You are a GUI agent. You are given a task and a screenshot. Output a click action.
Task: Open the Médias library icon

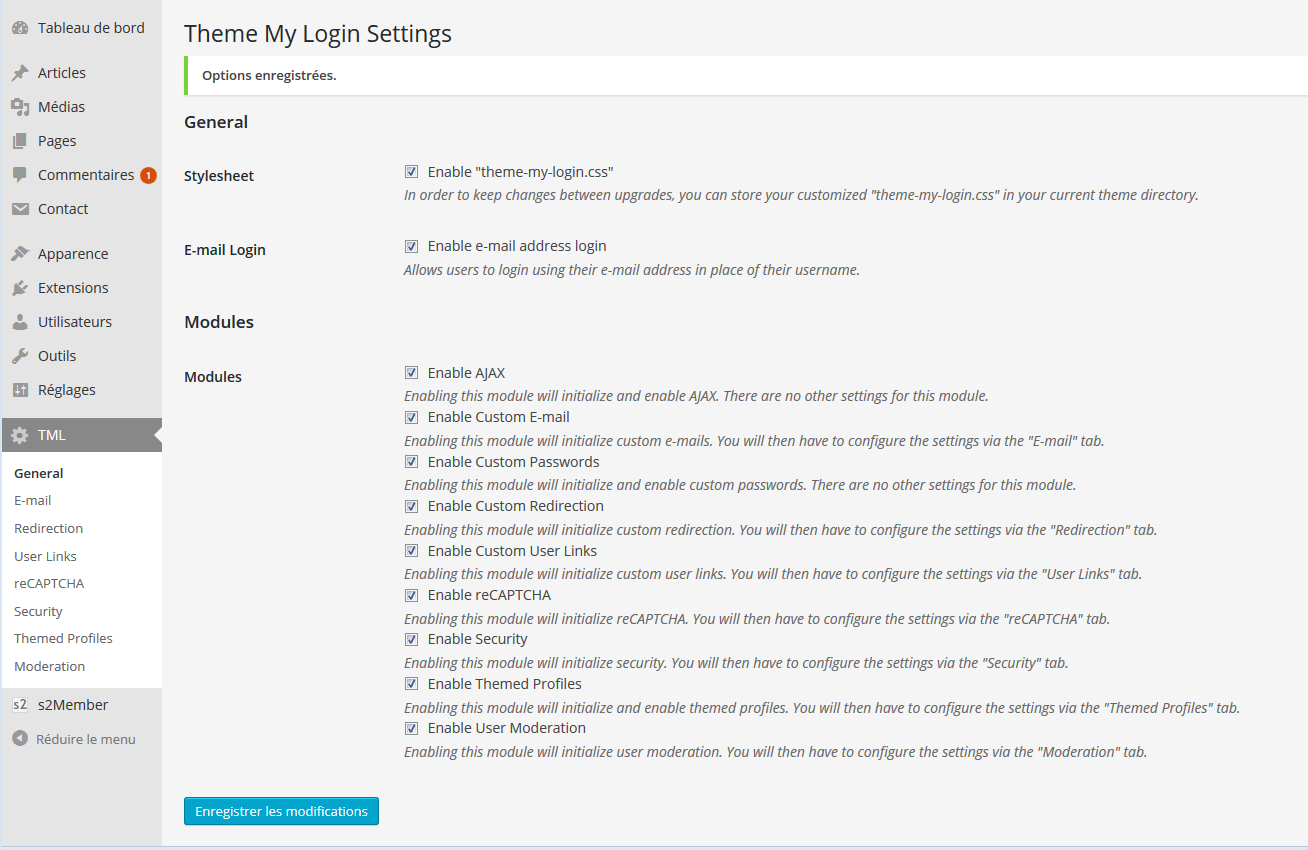20,107
